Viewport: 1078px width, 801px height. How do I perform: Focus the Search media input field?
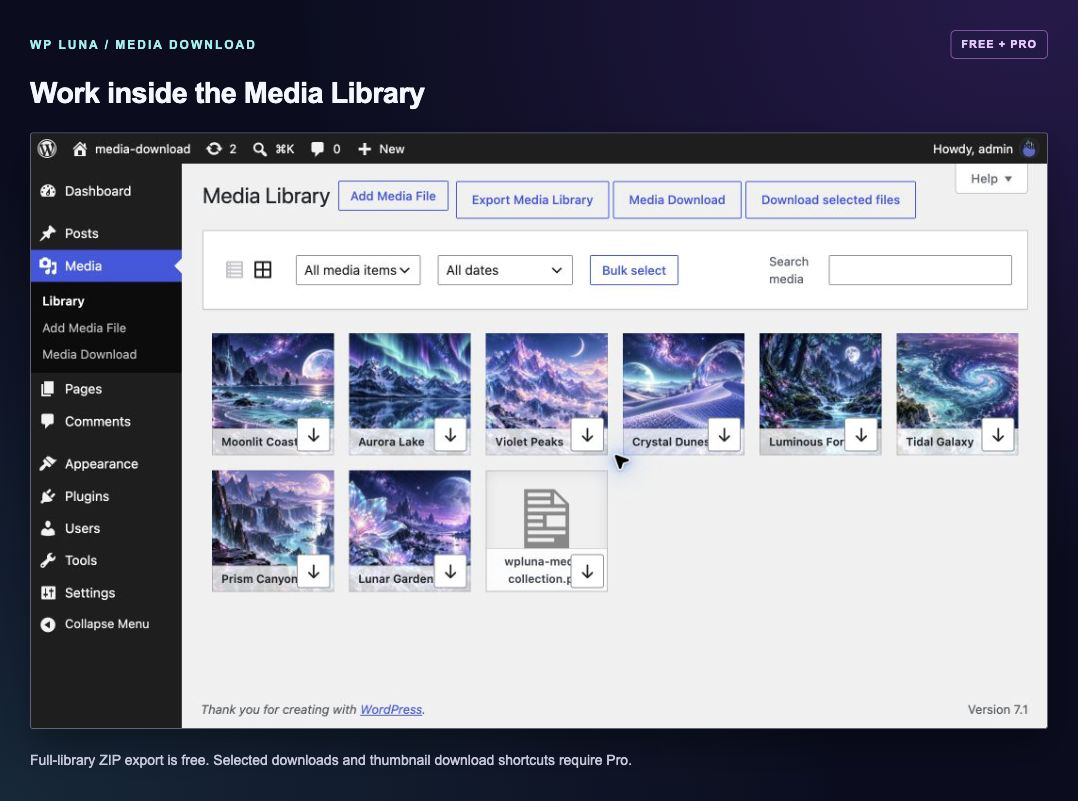920,270
